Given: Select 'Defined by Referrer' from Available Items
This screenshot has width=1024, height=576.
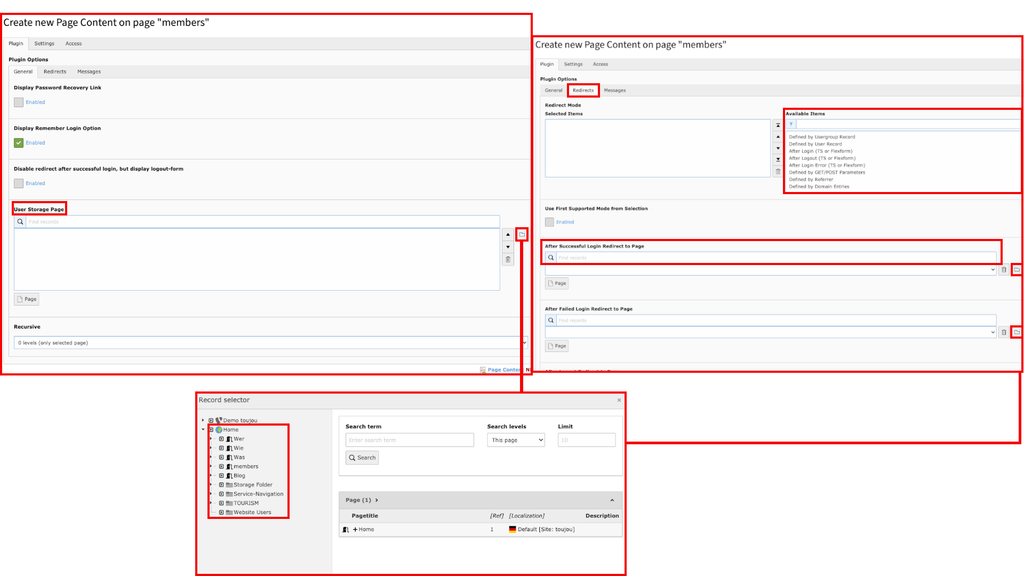Looking at the screenshot, I should [811, 180].
